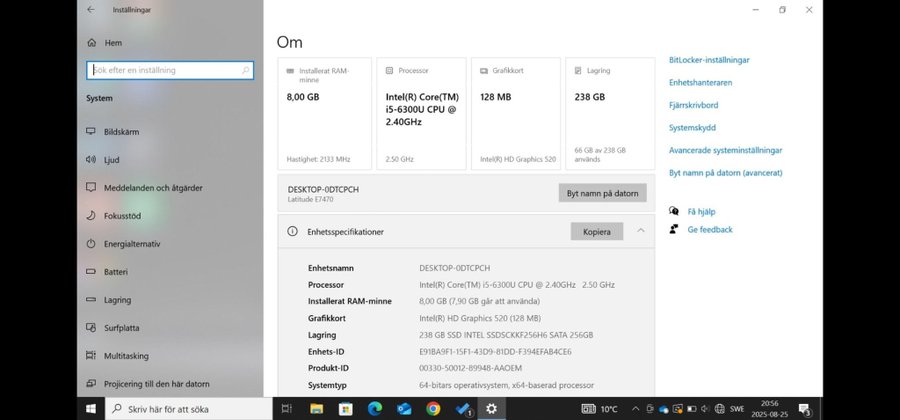Click the Processor info card
The width and height of the screenshot is (900, 420).
click(421, 114)
